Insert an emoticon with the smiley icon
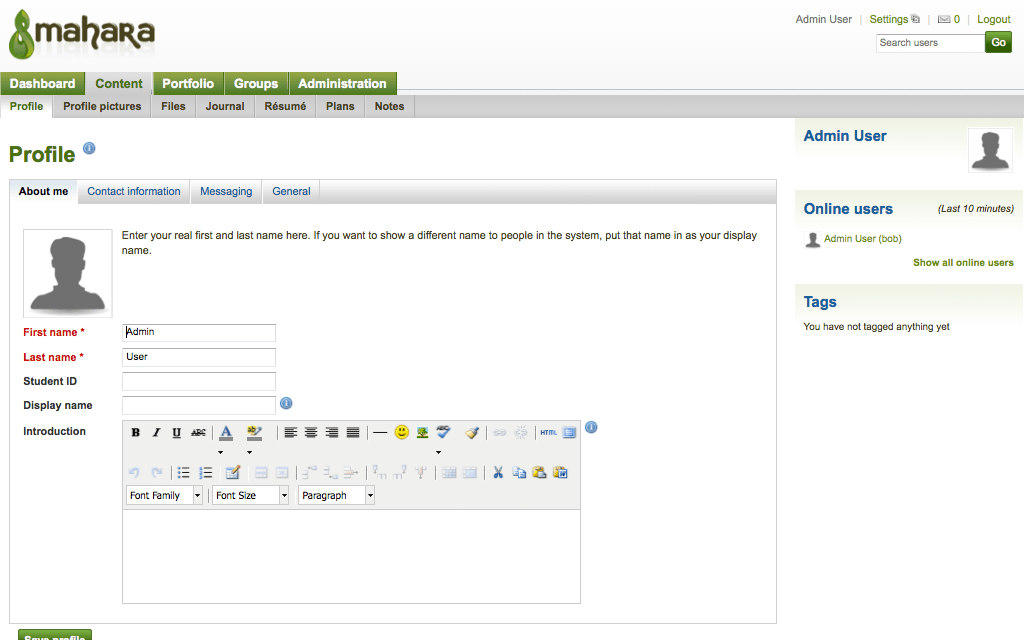This screenshot has width=1024, height=640. 402,433
